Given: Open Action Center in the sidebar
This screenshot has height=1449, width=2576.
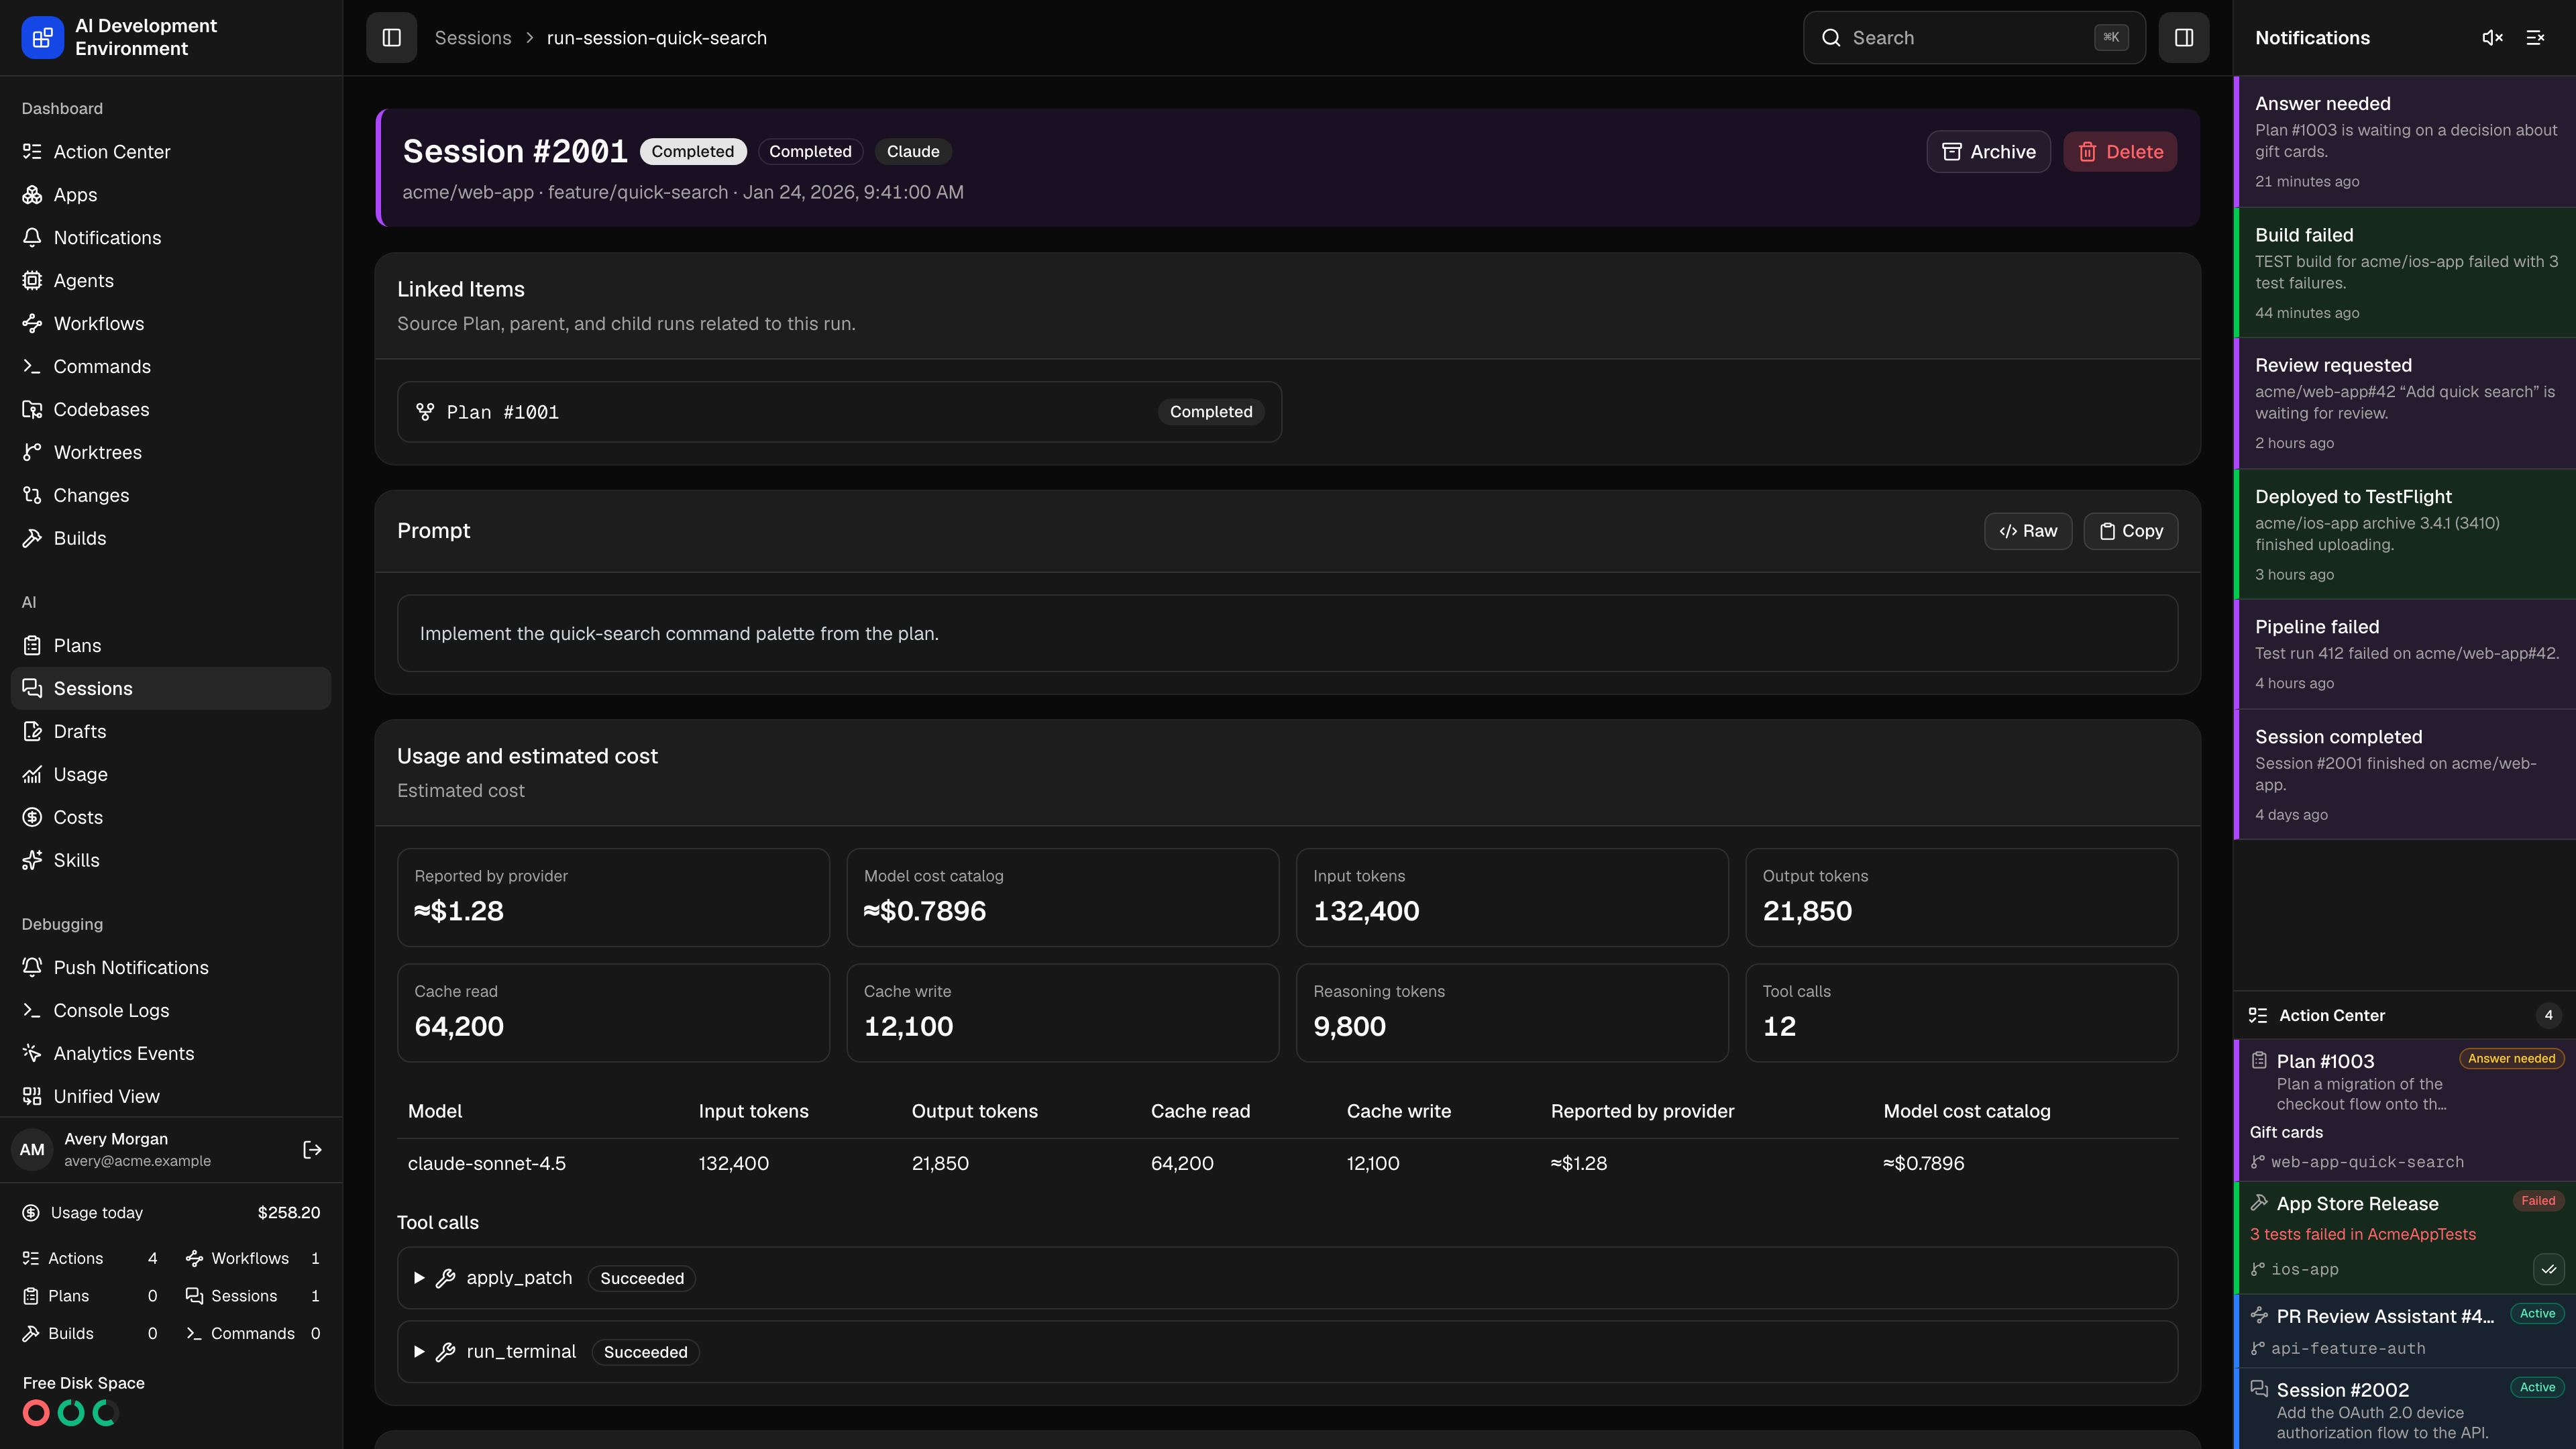Looking at the screenshot, I should (171, 151).
